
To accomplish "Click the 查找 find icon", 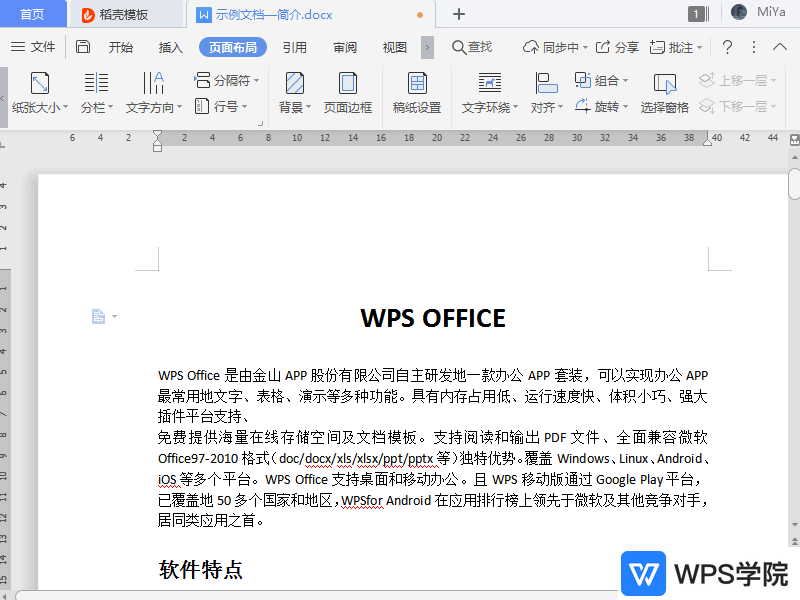I will tap(472, 46).
